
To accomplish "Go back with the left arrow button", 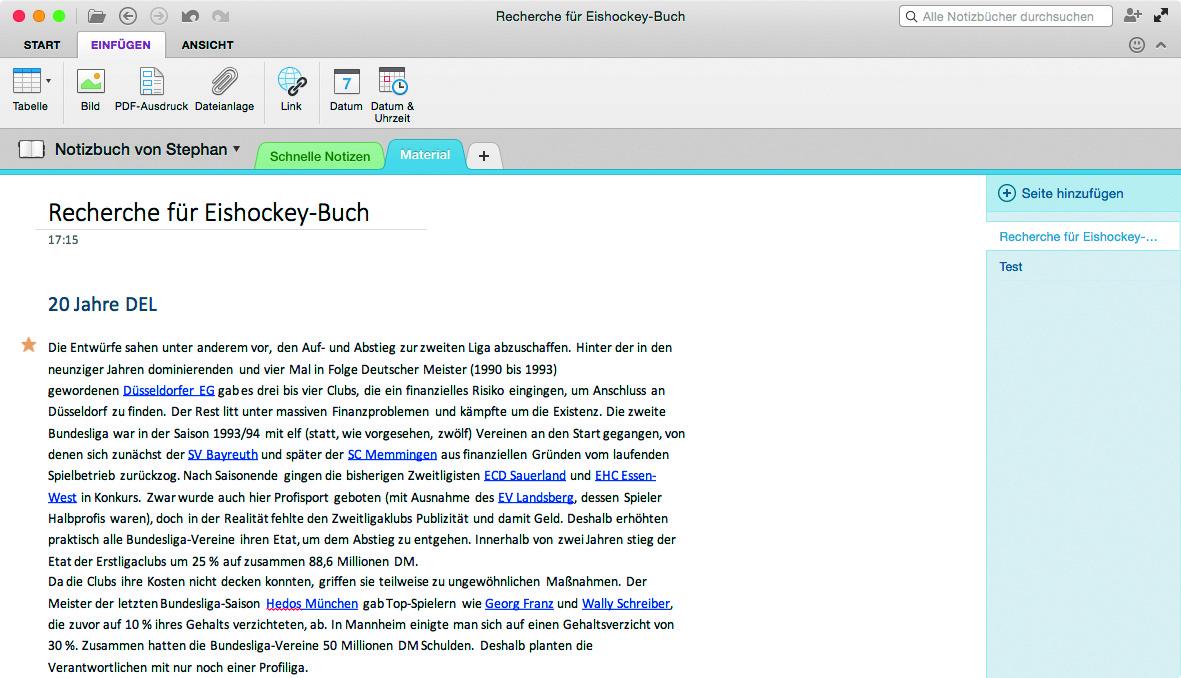I will click(128, 16).
